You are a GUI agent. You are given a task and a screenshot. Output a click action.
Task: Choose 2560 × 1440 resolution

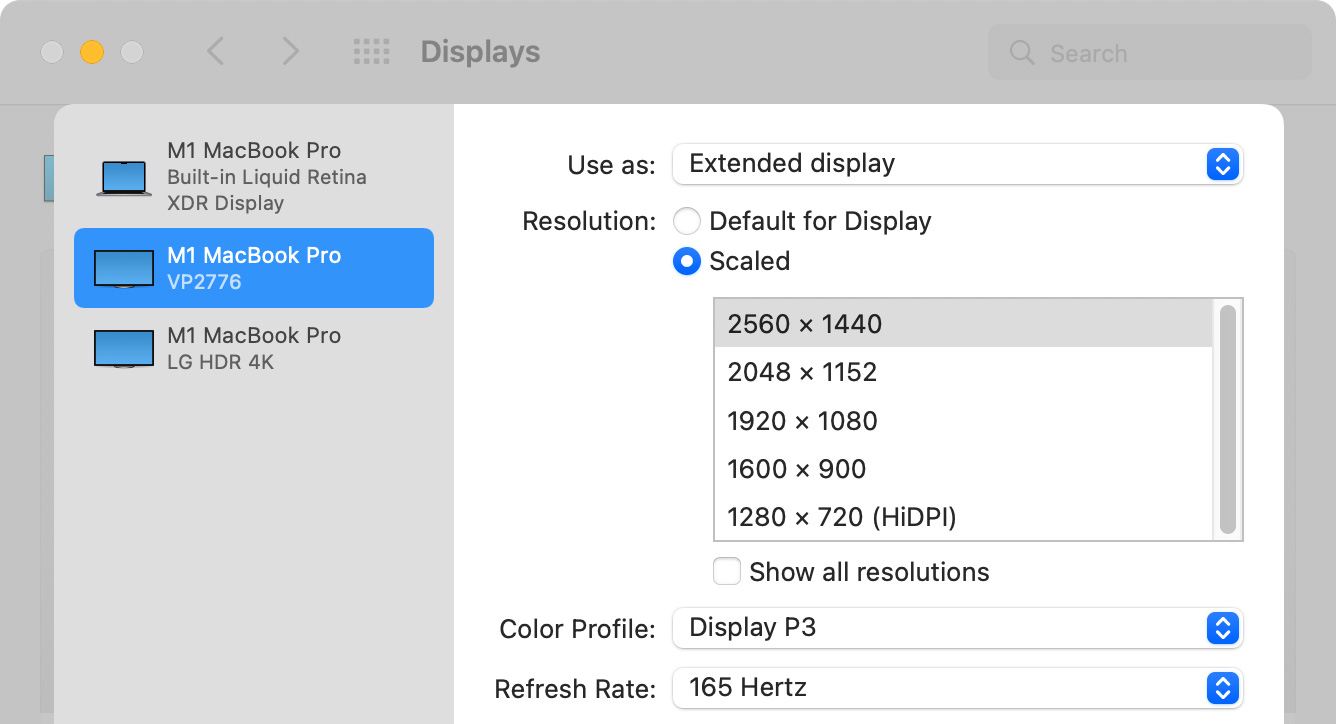click(963, 323)
